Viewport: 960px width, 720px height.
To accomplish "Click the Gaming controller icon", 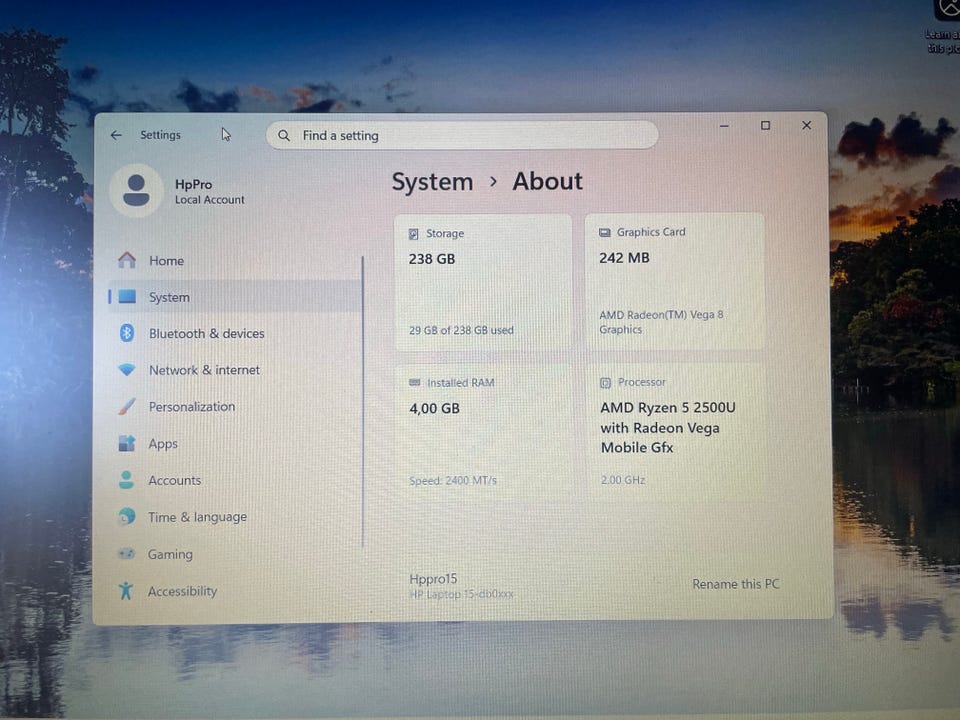I will click(127, 553).
